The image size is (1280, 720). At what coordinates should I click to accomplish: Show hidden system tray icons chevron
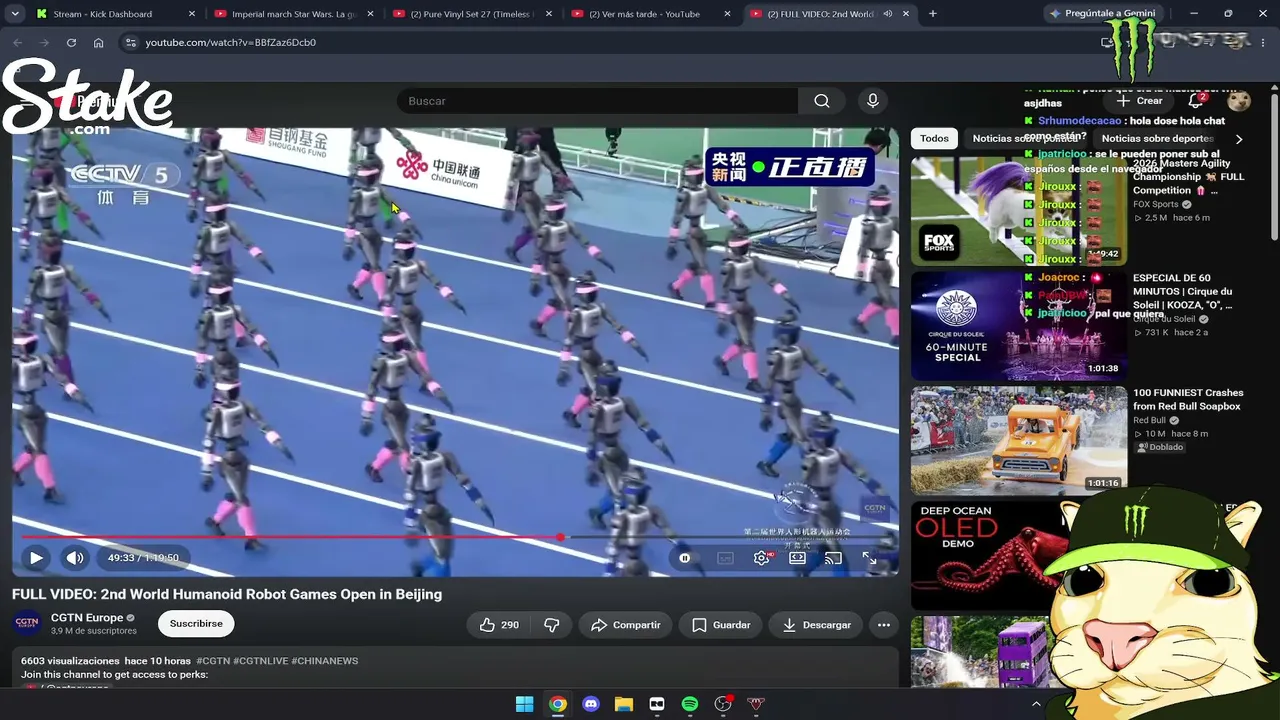1036,704
